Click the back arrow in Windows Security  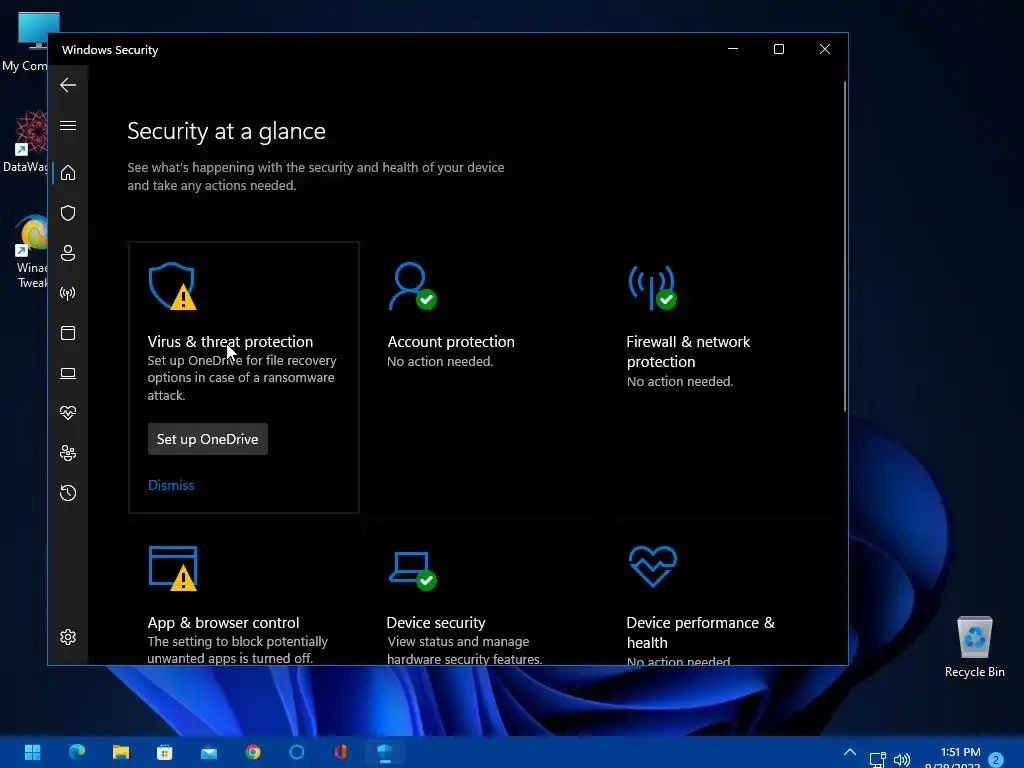tap(68, 85)
